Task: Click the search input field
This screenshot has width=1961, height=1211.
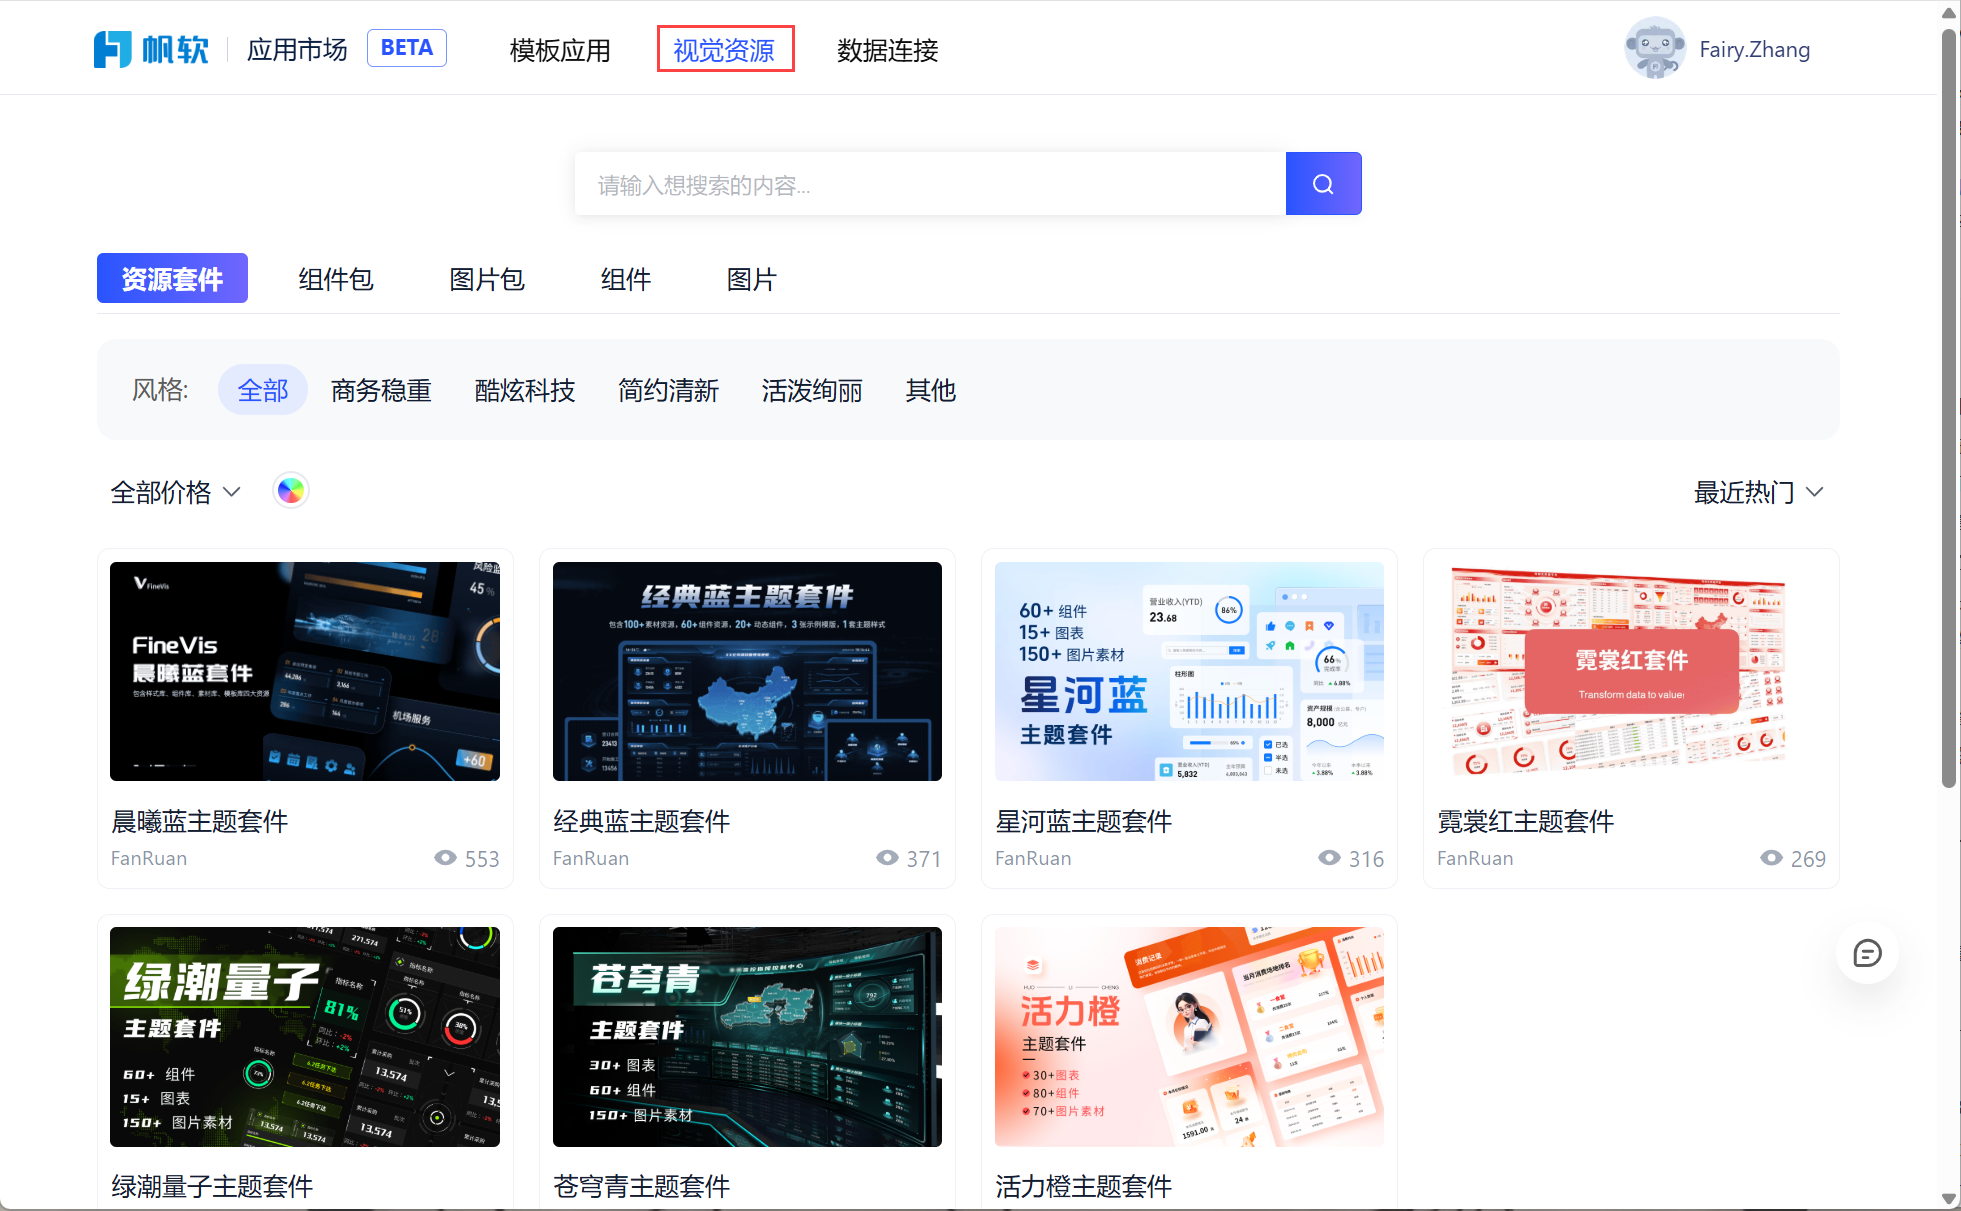Action: (929, 184)
